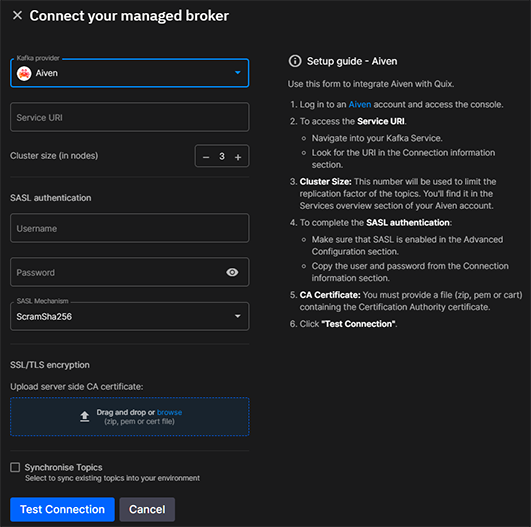Click the Cancel button
Image resolution: width=531 pixels, height=527 pixels.
click(x=147, y=509)
